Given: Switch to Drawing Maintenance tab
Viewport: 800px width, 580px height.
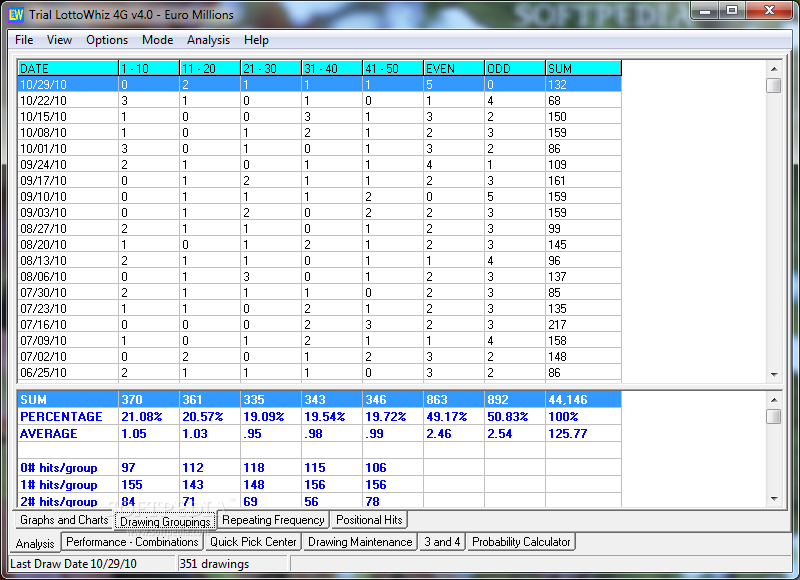Looking at the screenshot, I should coord(360,542).
